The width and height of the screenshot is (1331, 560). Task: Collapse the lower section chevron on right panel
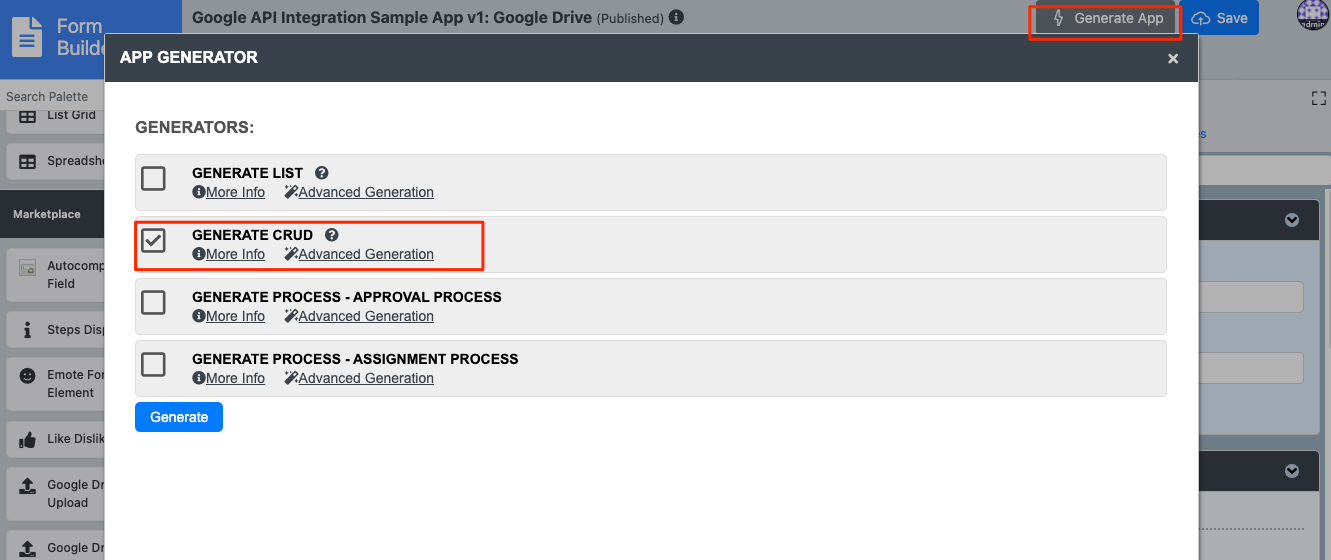click(x=1292, y=471)
